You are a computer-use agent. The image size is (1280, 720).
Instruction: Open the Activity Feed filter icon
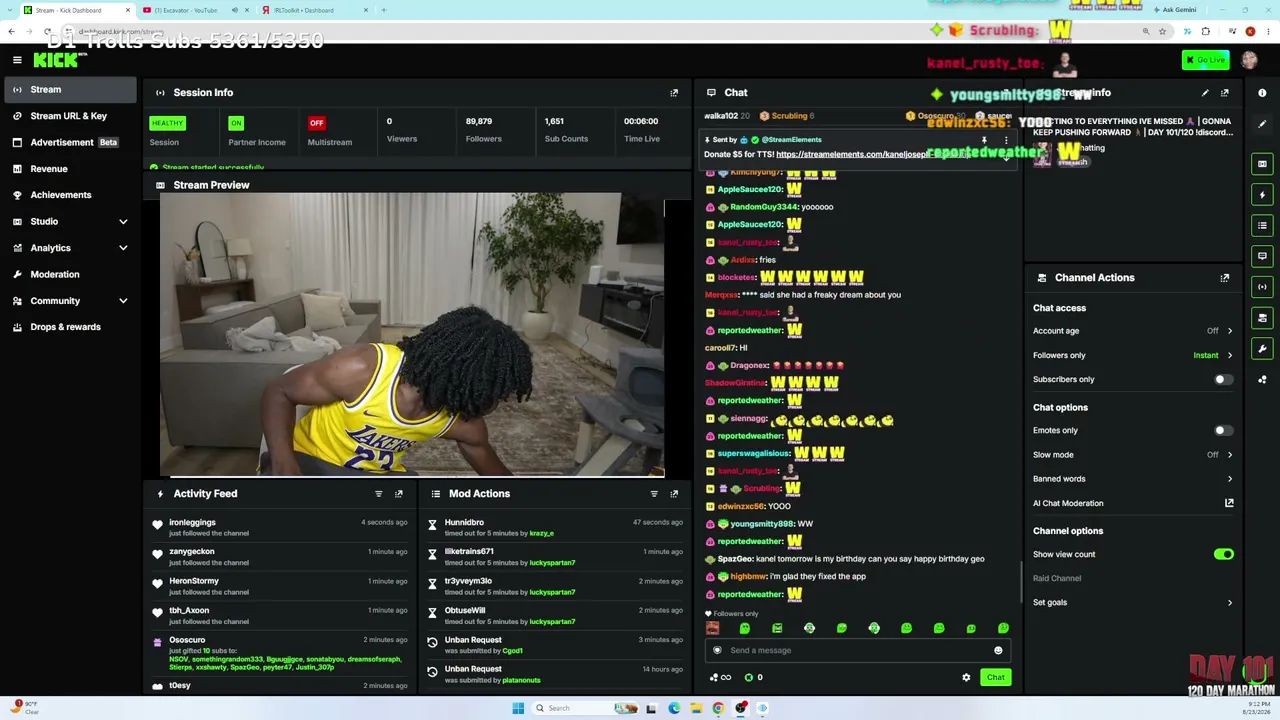pyautogui.click(x=378, y=494)
